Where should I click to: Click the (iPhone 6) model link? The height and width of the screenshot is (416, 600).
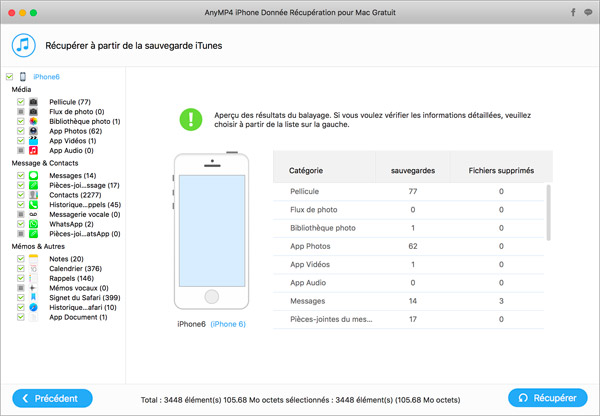tap(228, 324)
